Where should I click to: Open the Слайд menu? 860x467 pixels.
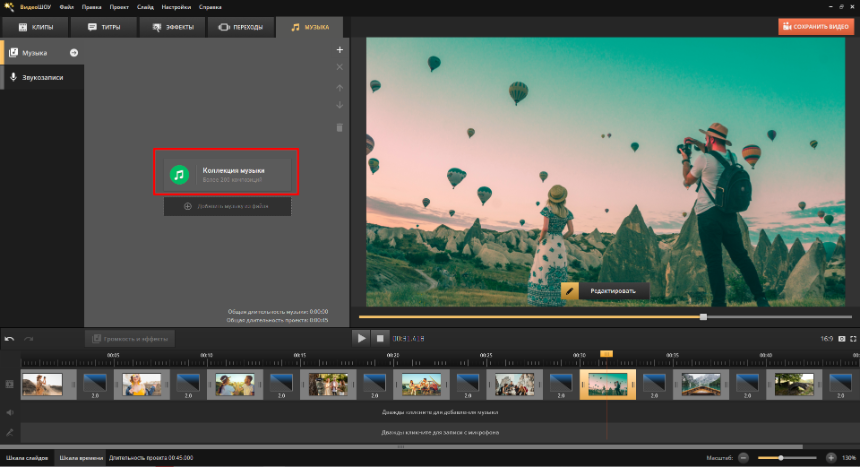pyautogui.click(x=145, y=7)
